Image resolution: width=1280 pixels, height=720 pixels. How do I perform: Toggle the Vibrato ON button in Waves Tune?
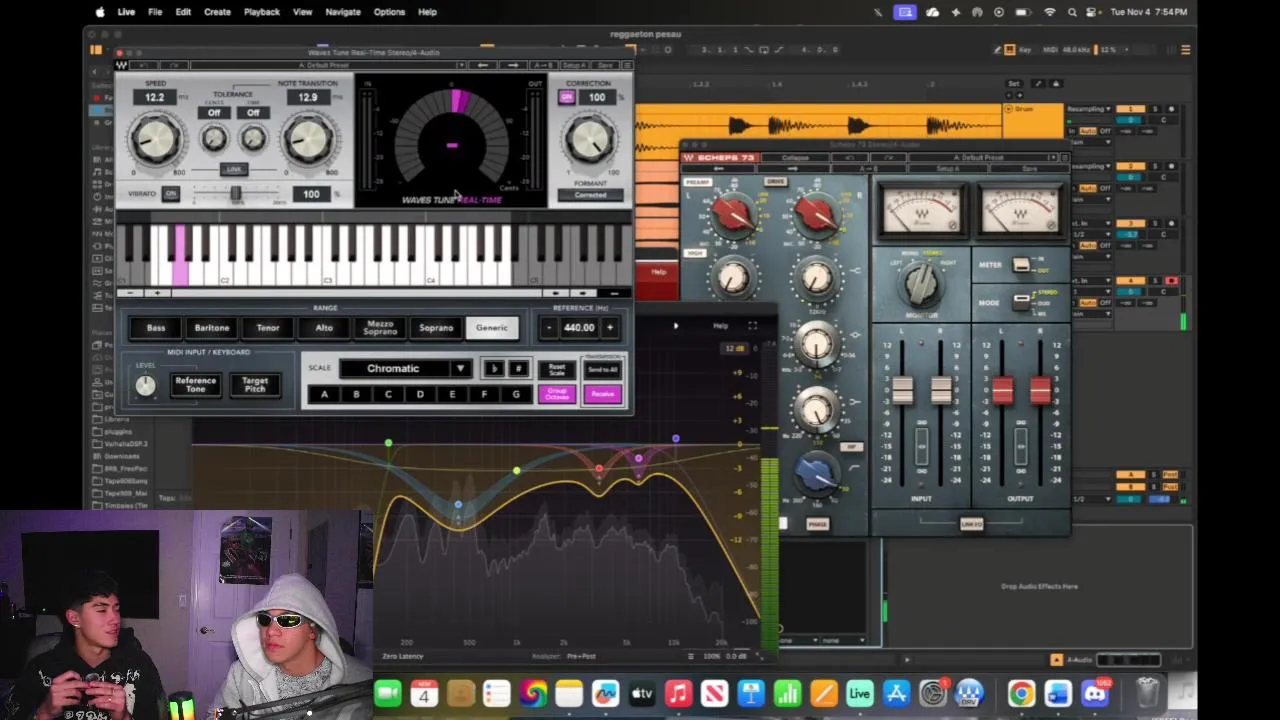[171, 194]
